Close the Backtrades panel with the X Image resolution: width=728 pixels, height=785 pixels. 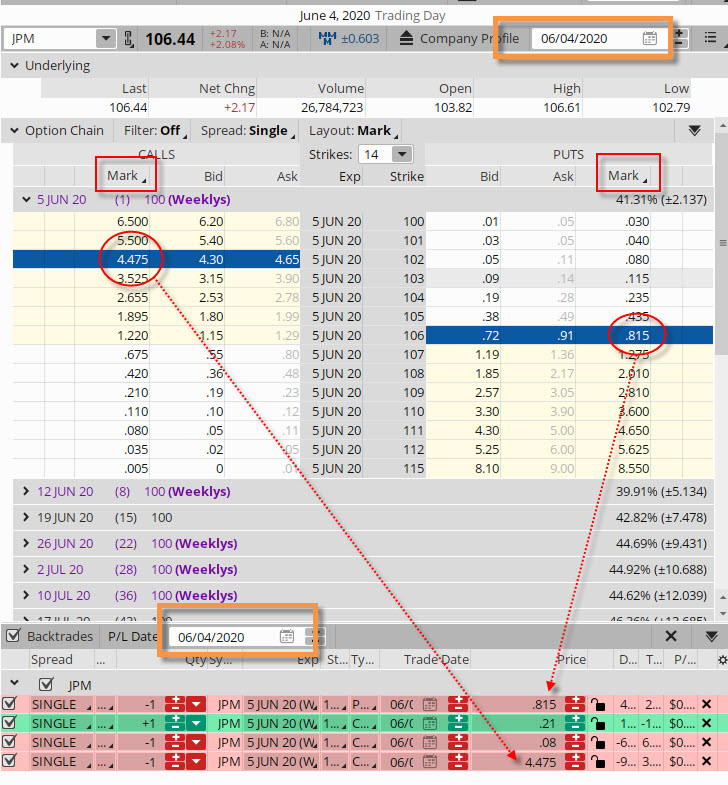point(671,636)
